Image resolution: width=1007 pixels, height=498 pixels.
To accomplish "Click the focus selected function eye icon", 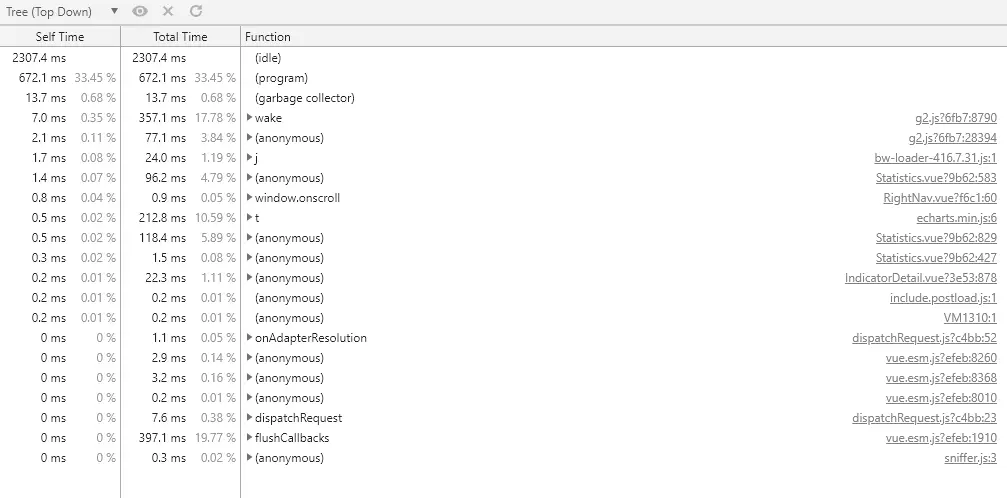I will pos(139,11).
